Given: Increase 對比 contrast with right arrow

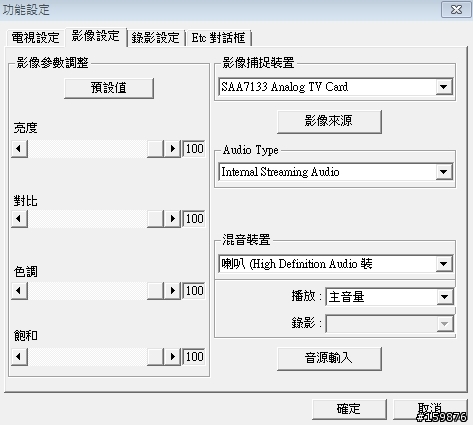Looking at the screenshot, I should point(172,219).
